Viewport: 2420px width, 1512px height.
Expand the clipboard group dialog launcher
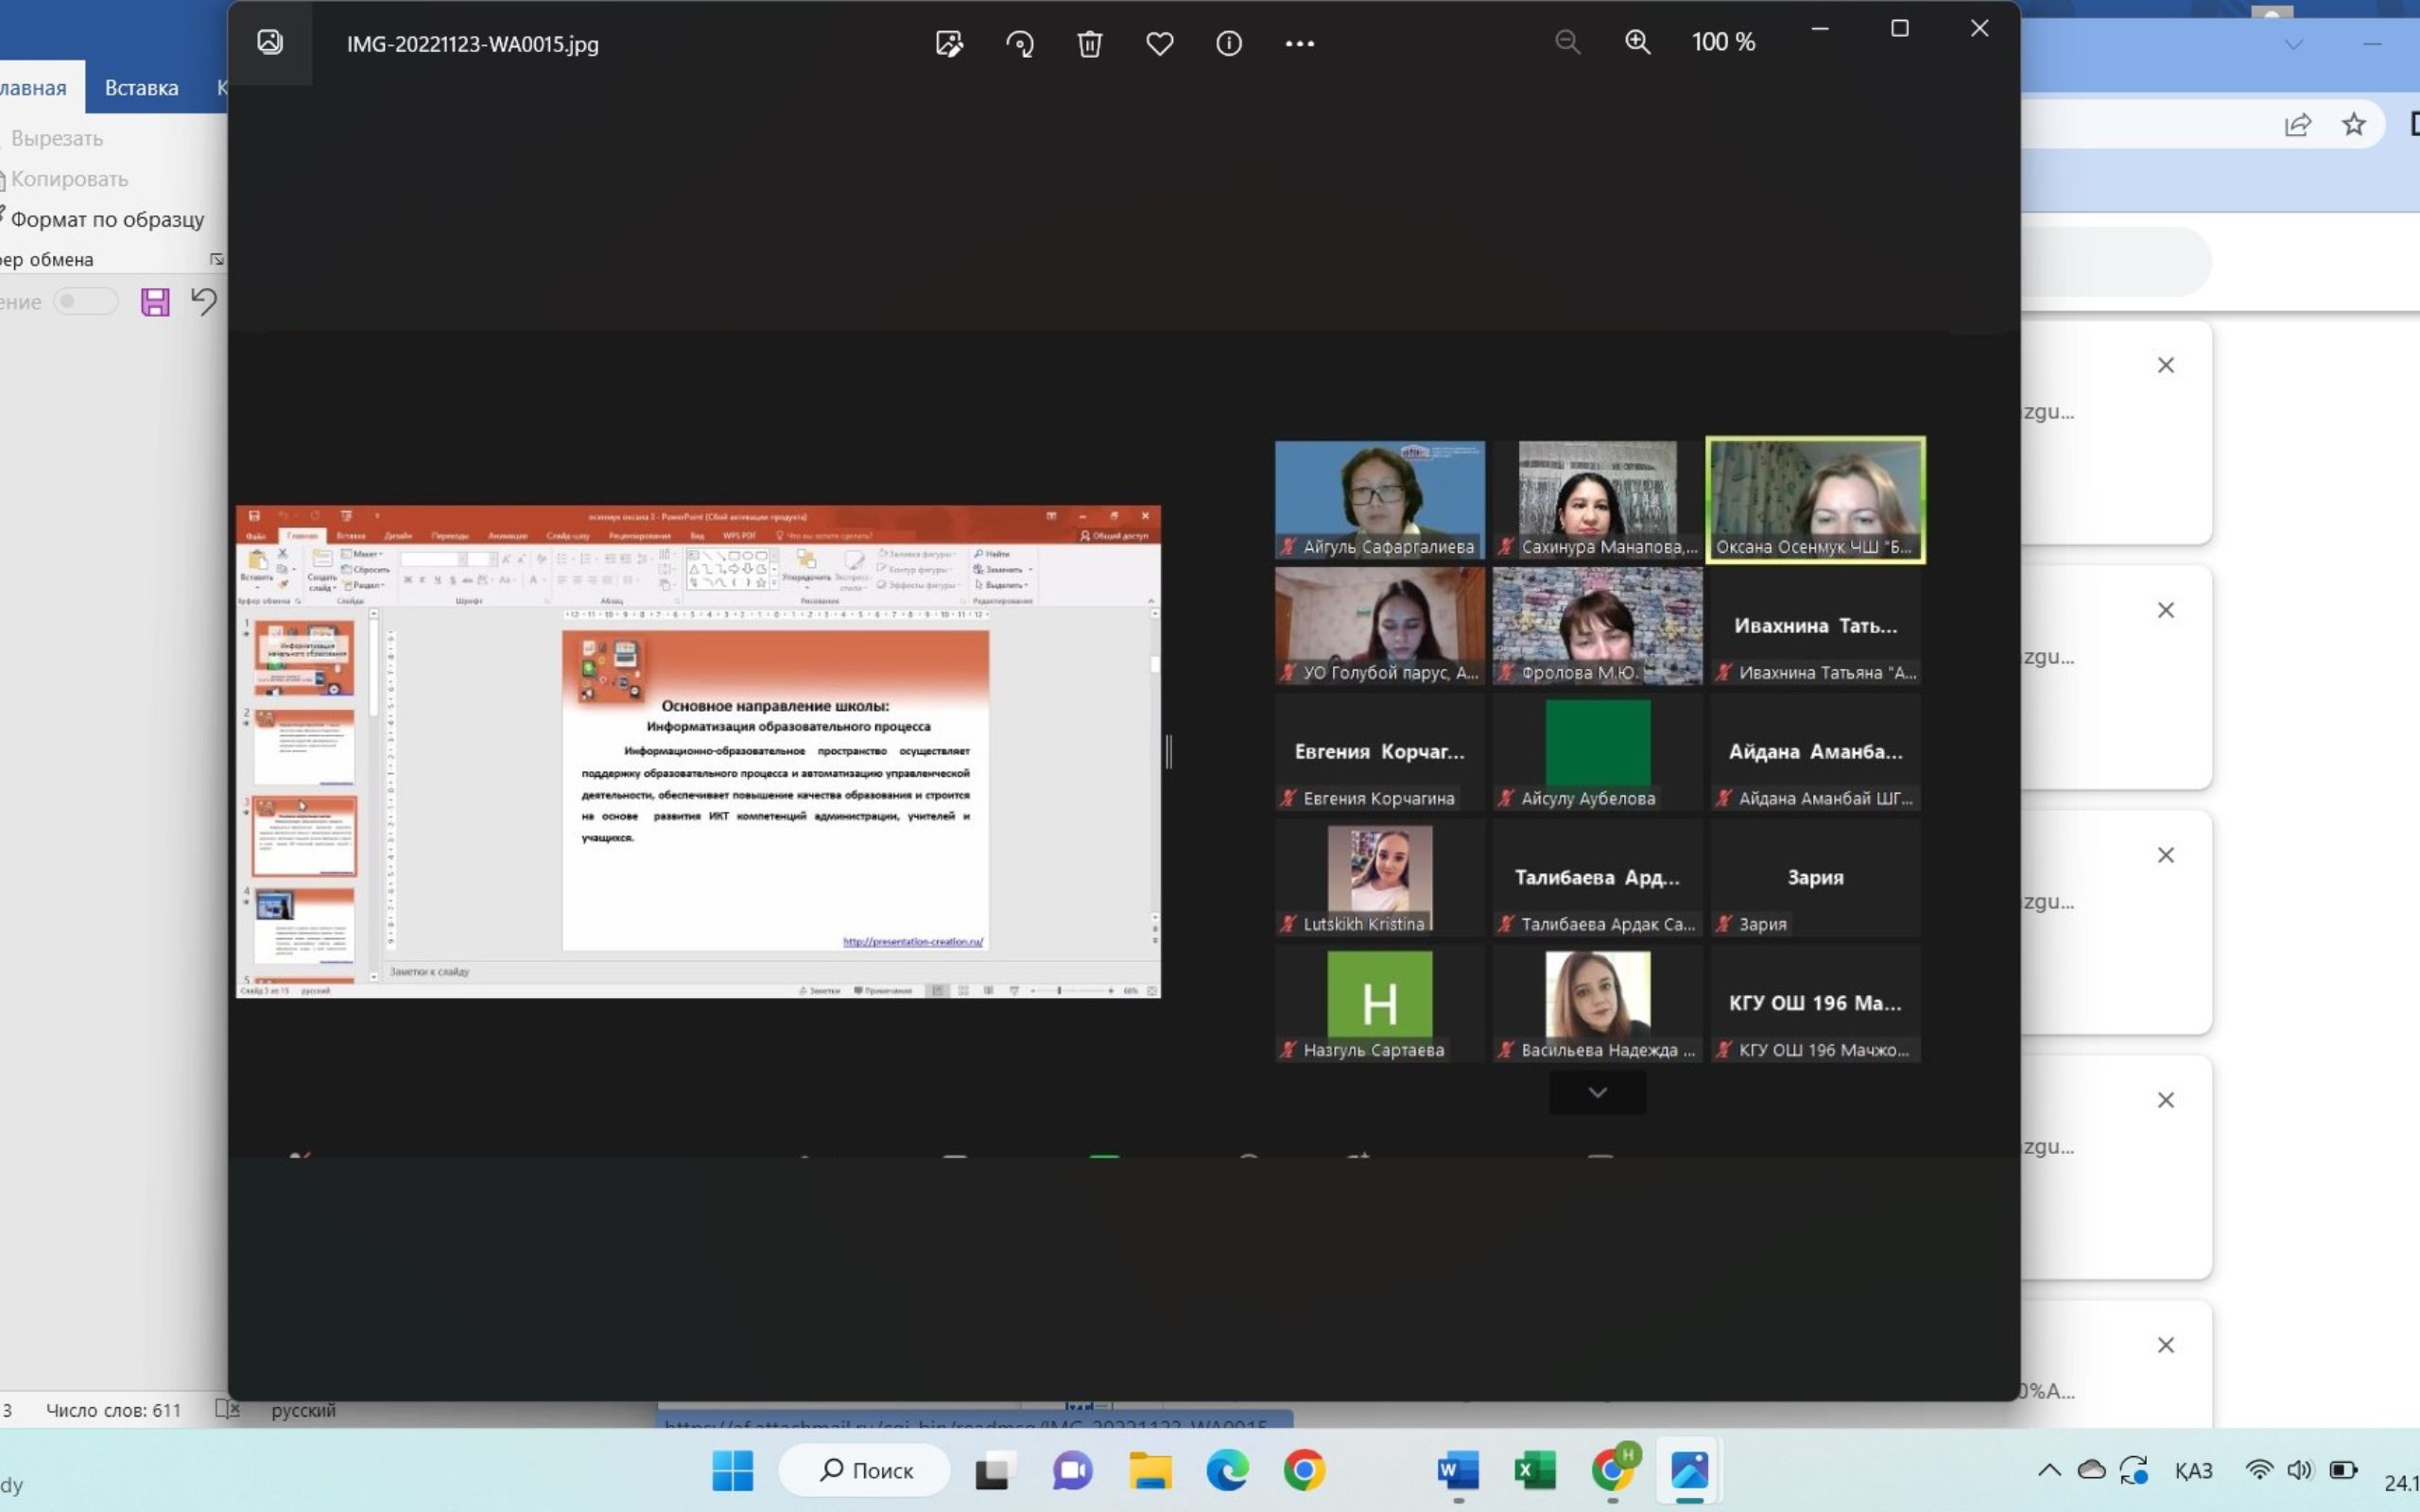(x=216, y=259)
